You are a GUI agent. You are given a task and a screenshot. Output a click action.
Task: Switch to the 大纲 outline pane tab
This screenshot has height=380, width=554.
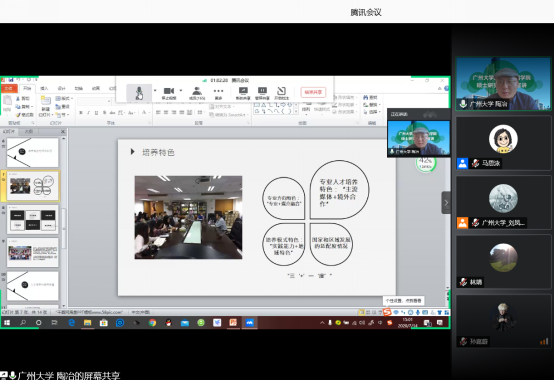[x=29, y=131]
